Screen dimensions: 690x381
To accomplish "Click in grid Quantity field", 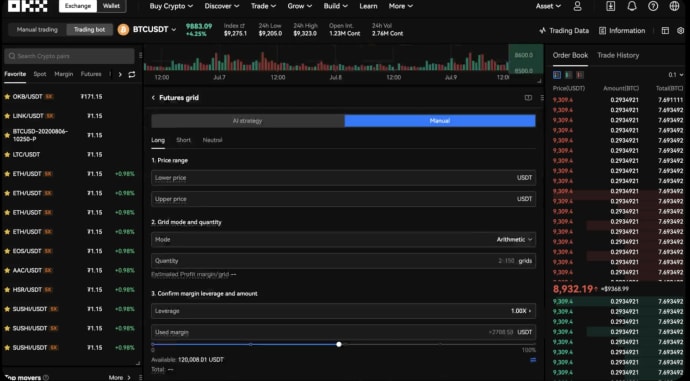I will click(x=343, y=260).
